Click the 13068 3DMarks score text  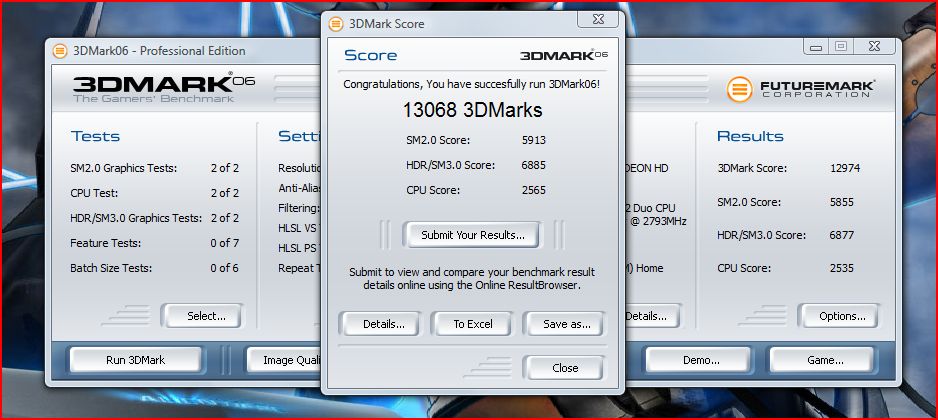(472, 110)
